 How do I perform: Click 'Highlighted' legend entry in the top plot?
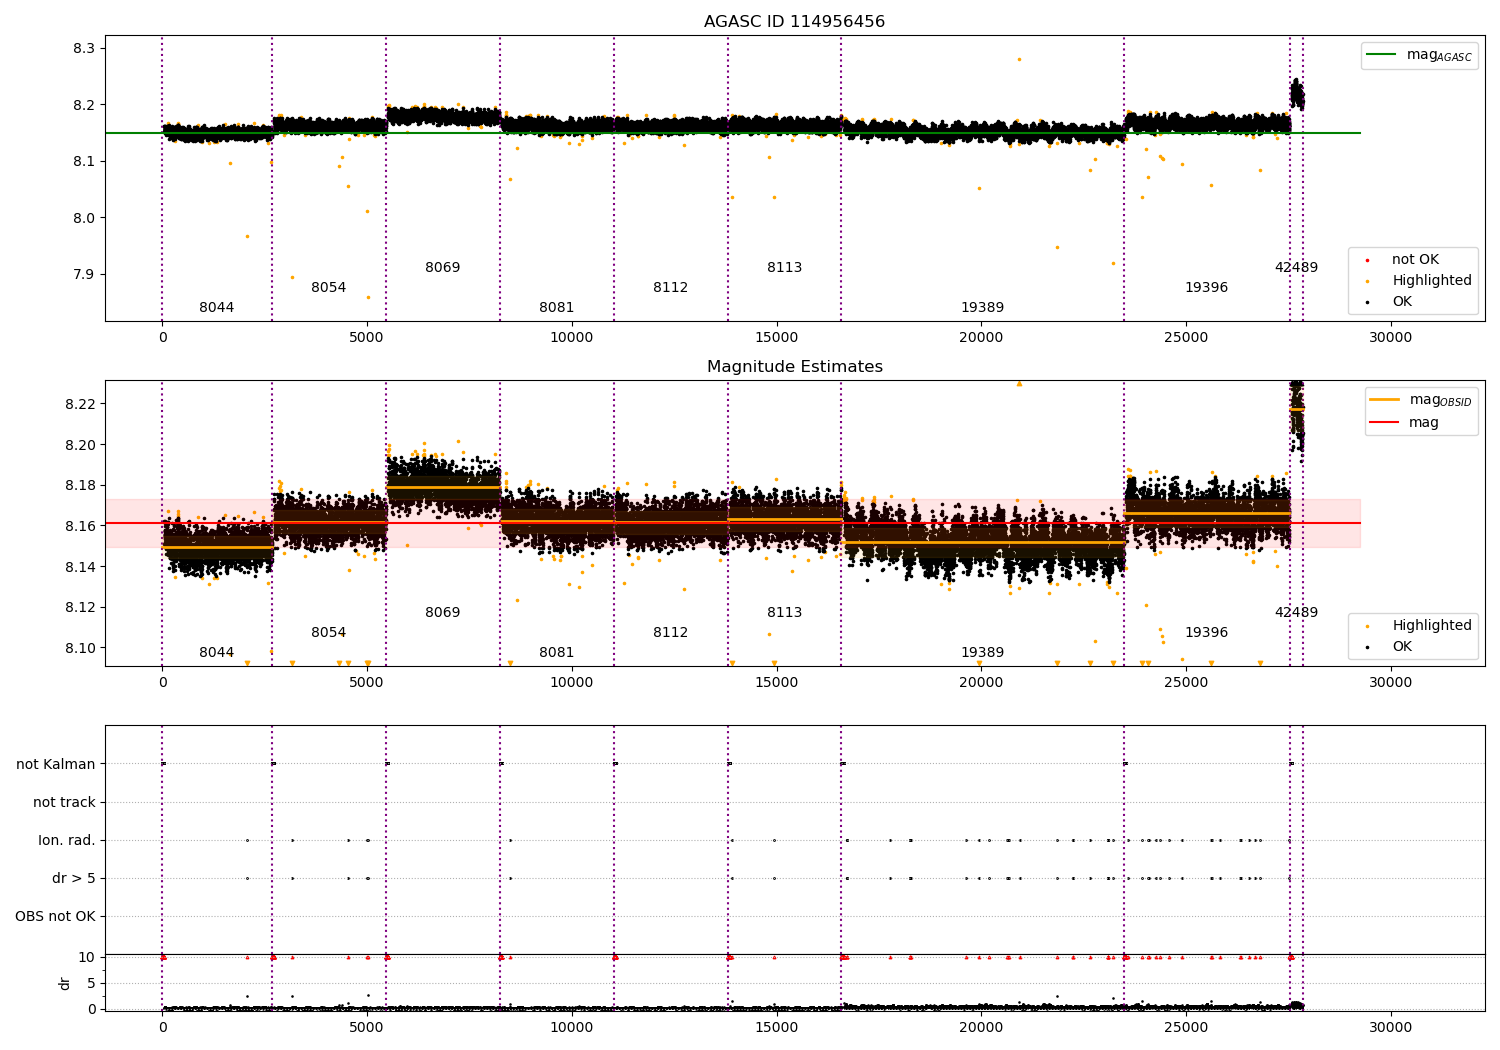tap(1420, 281)
